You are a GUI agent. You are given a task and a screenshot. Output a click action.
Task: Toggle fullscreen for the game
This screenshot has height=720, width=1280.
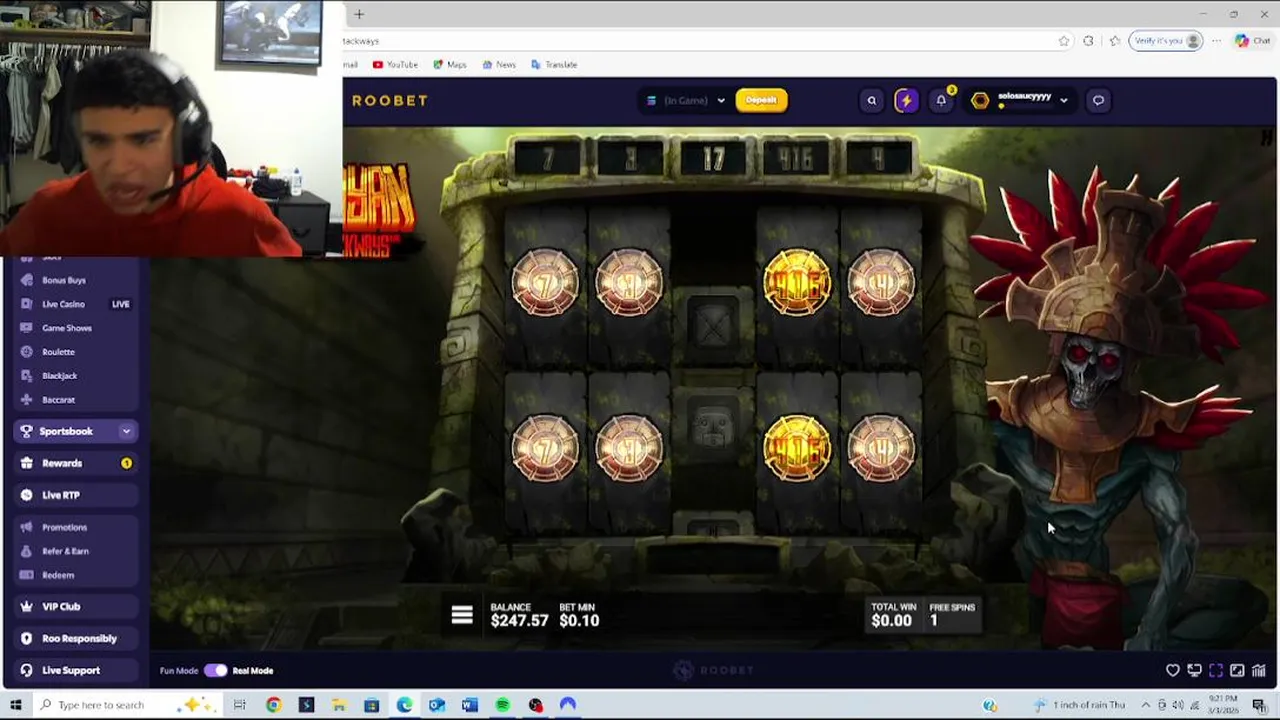[x=1216, y=671]
